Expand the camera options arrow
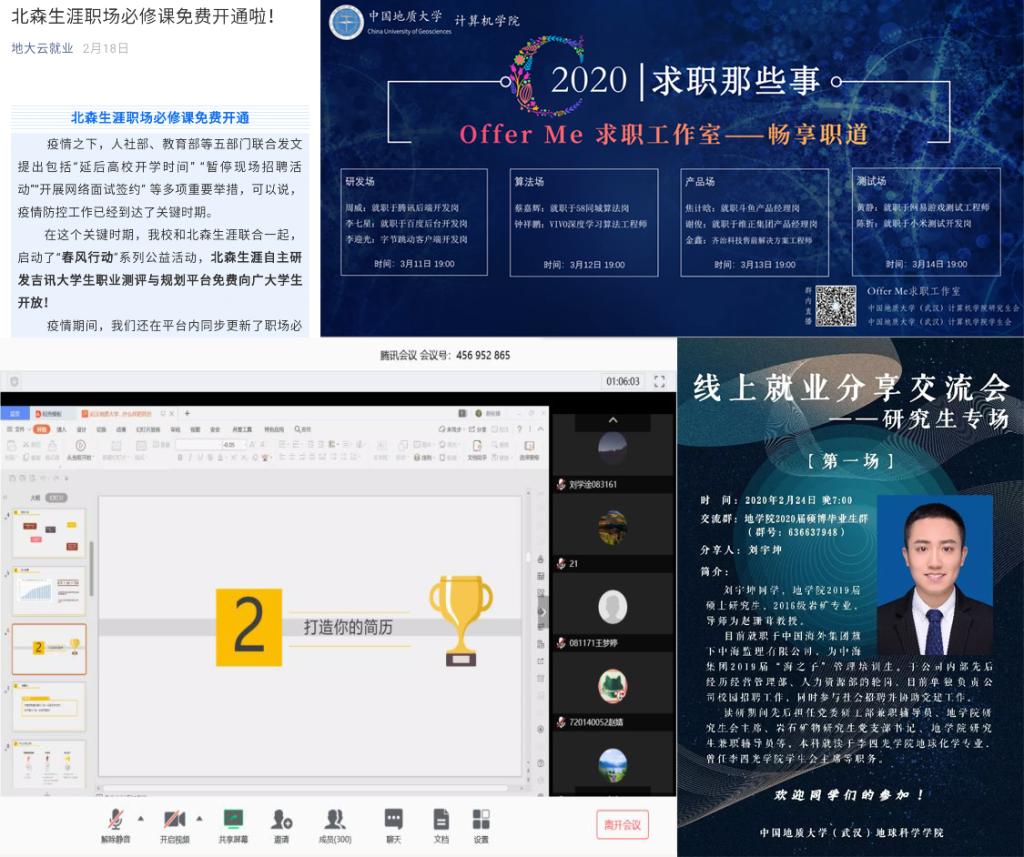This screenshot has height=857, width=1024. 198,817
